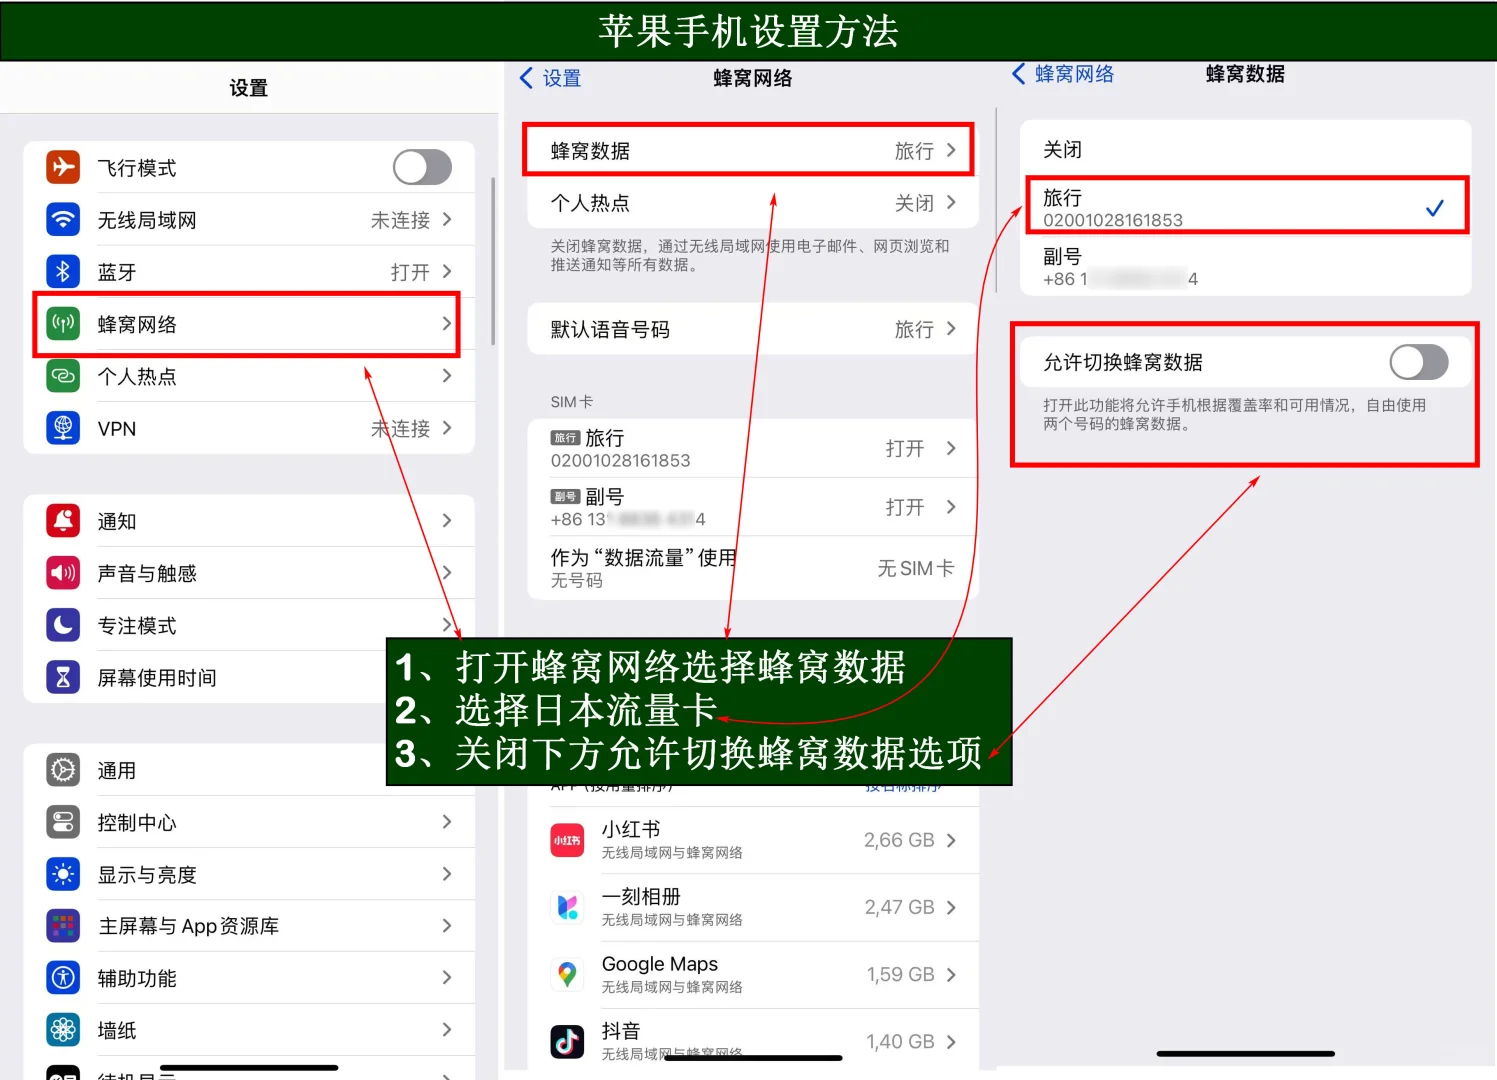
Task: Go back using the 蜂窝网络 back link
Action: coord(1063,72)
